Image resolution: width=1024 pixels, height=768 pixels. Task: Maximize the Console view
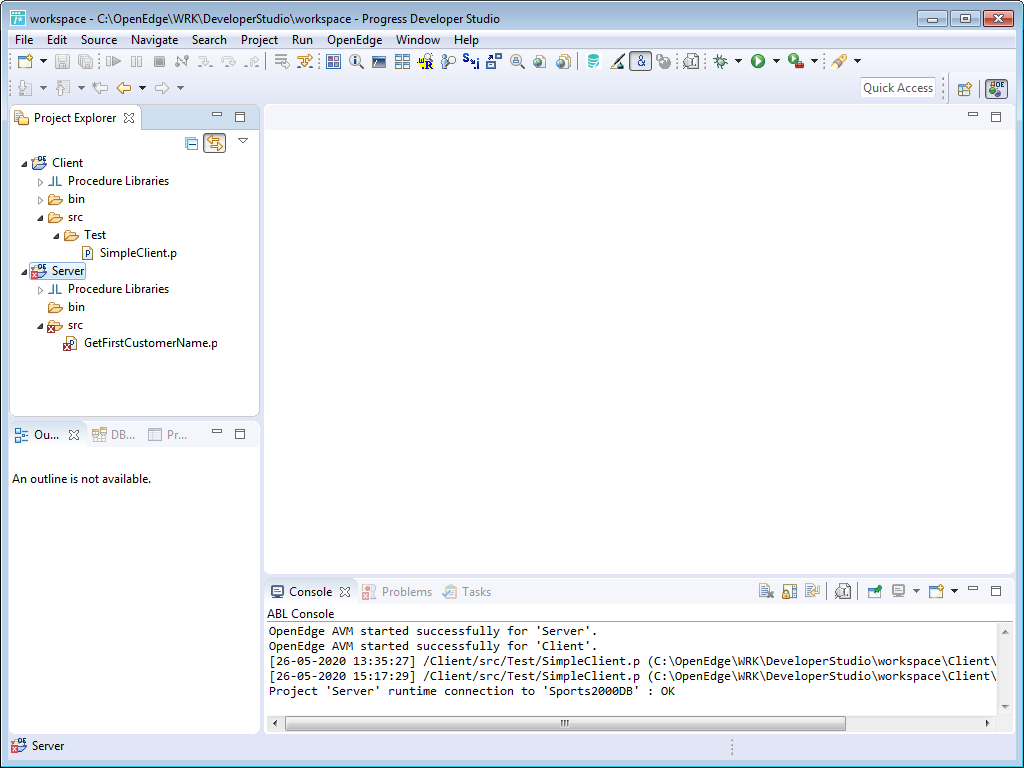(x=996, y=591)
